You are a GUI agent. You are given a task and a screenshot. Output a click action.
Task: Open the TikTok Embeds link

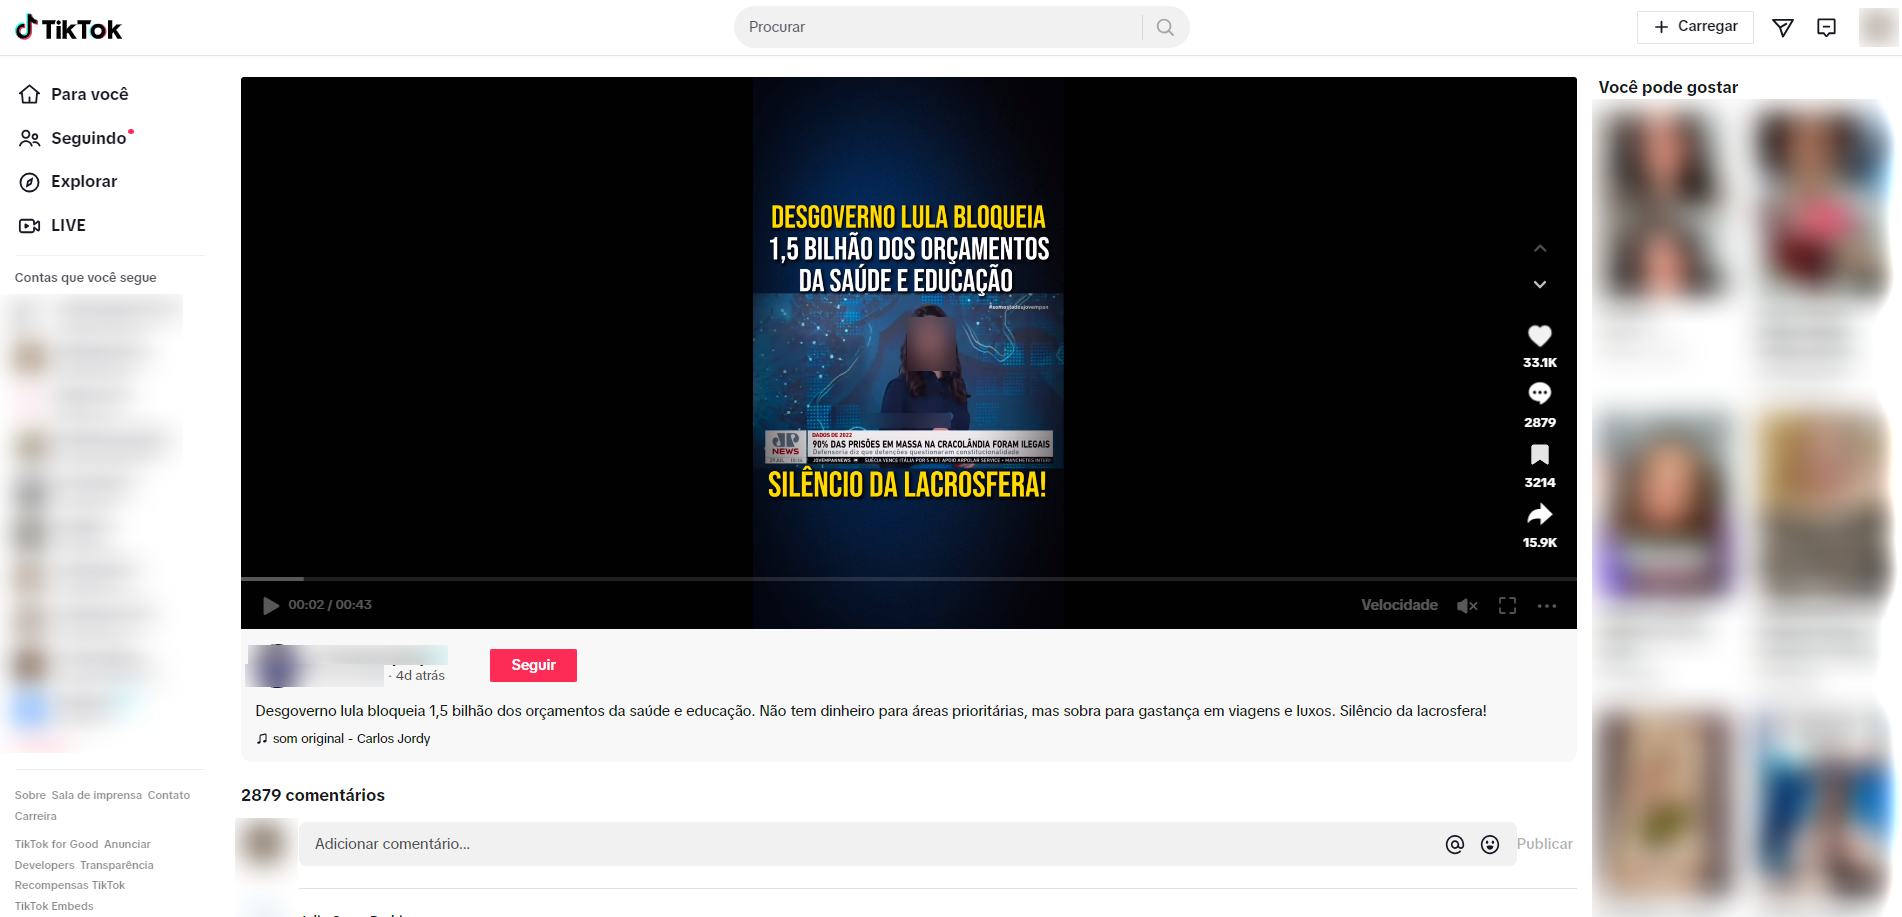[54, 907]
